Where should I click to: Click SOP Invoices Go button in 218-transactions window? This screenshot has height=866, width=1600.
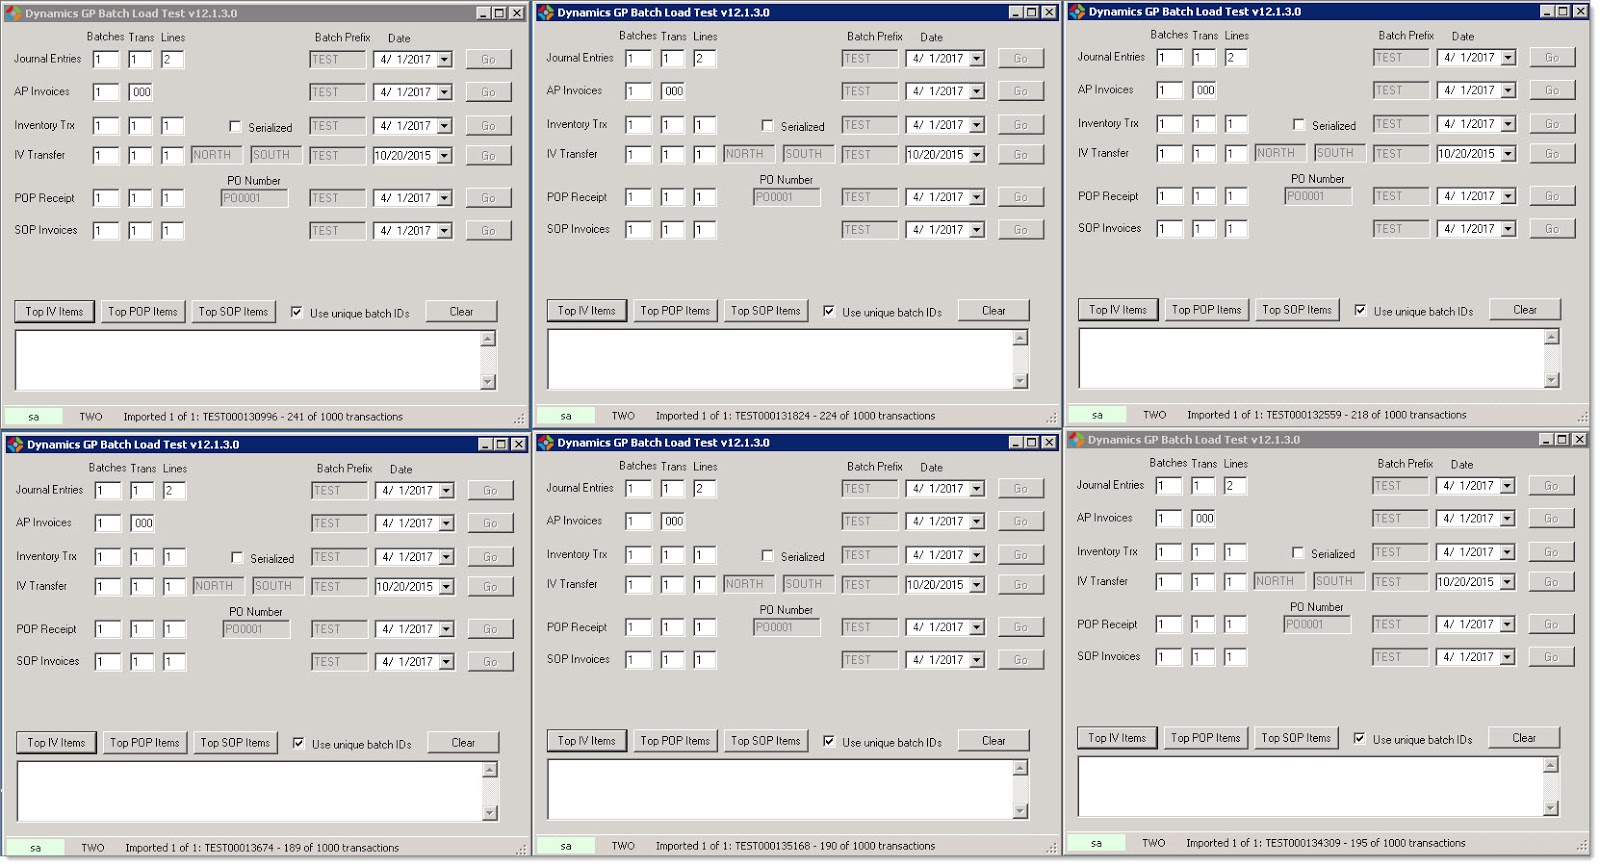1552,229
